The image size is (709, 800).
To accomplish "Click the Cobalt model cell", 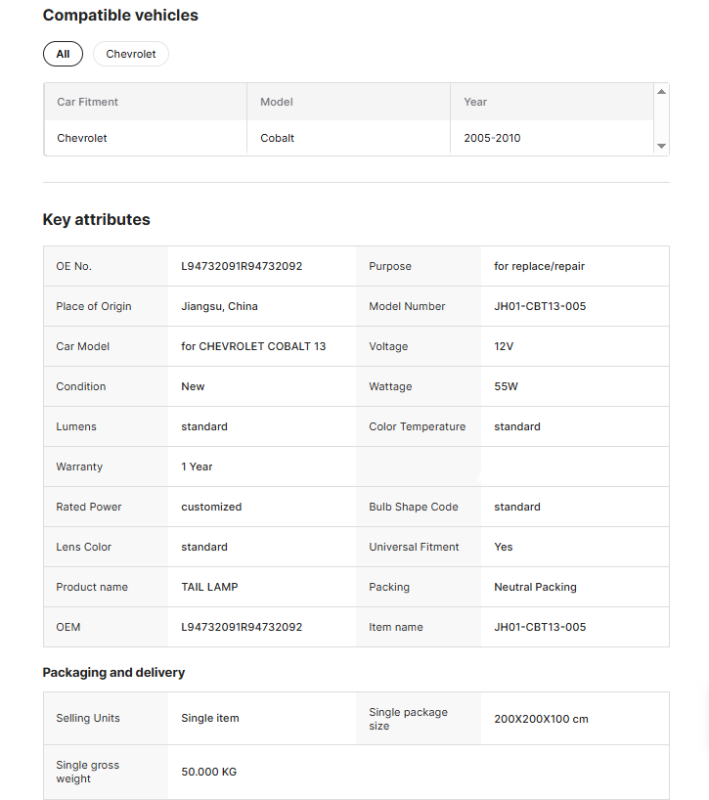I will [277, 138].
